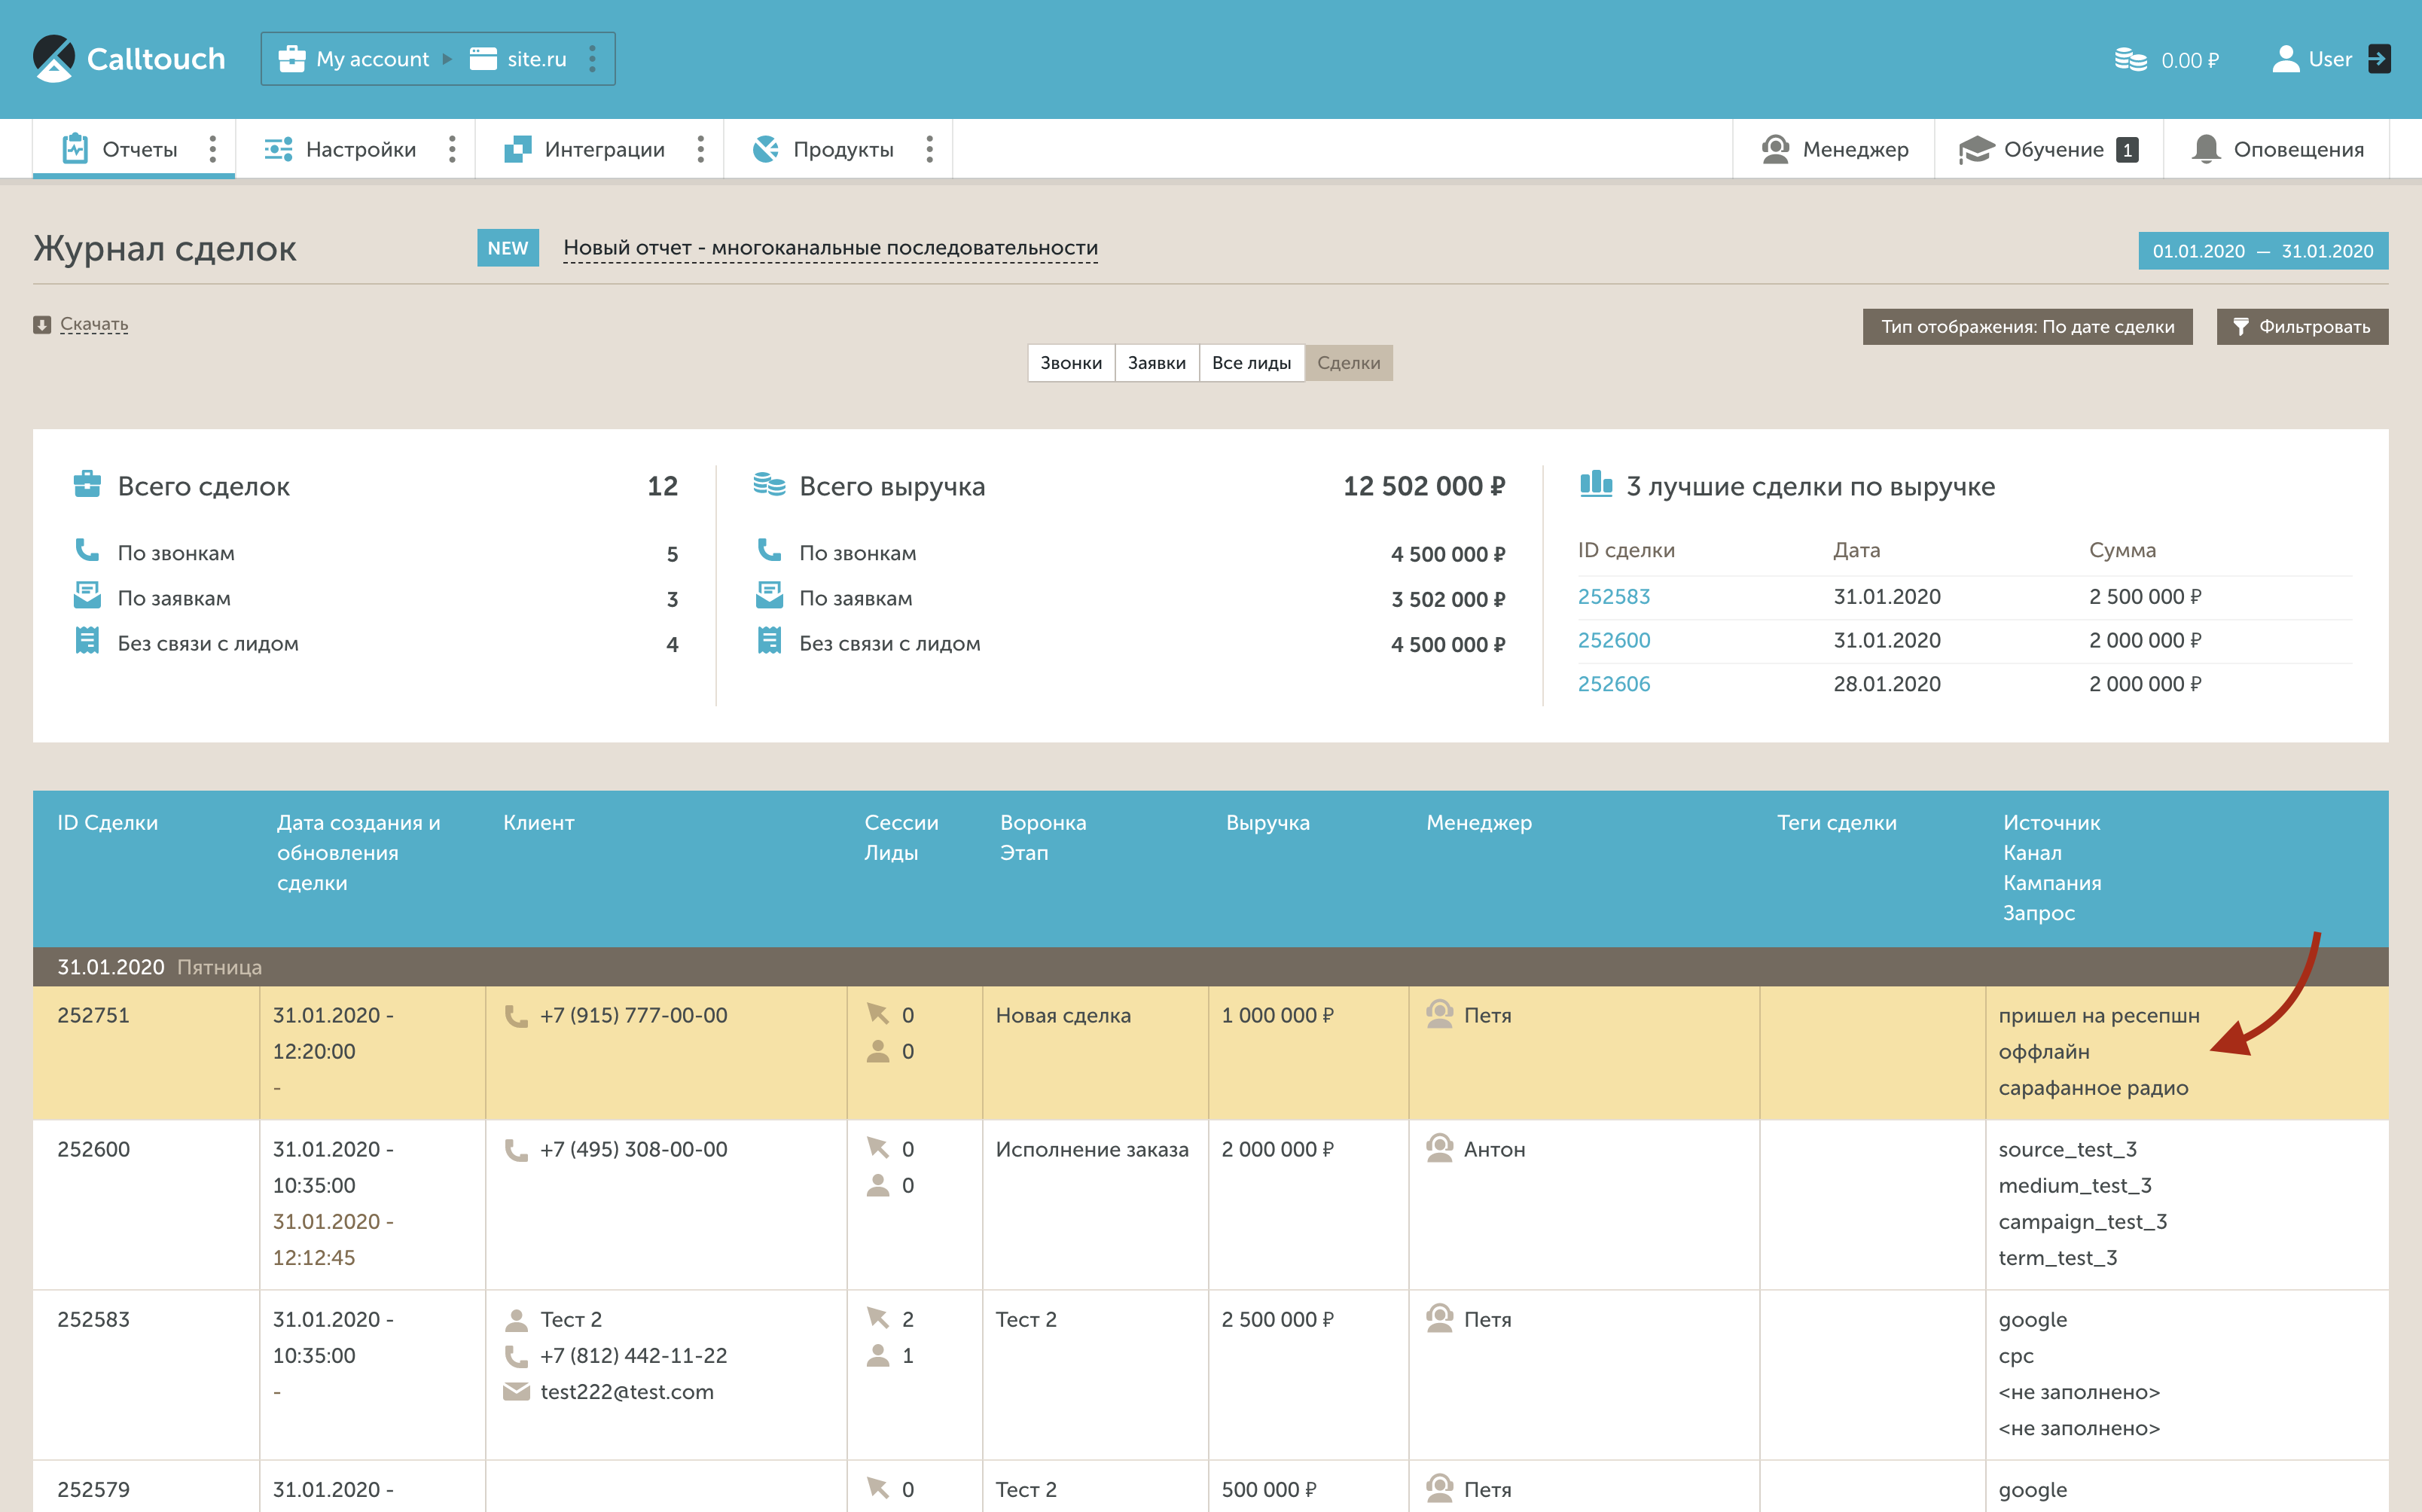Click deal ID 252751 in table
Viewport: 2422px width, 1512px height.
(x=93, y=1016)
